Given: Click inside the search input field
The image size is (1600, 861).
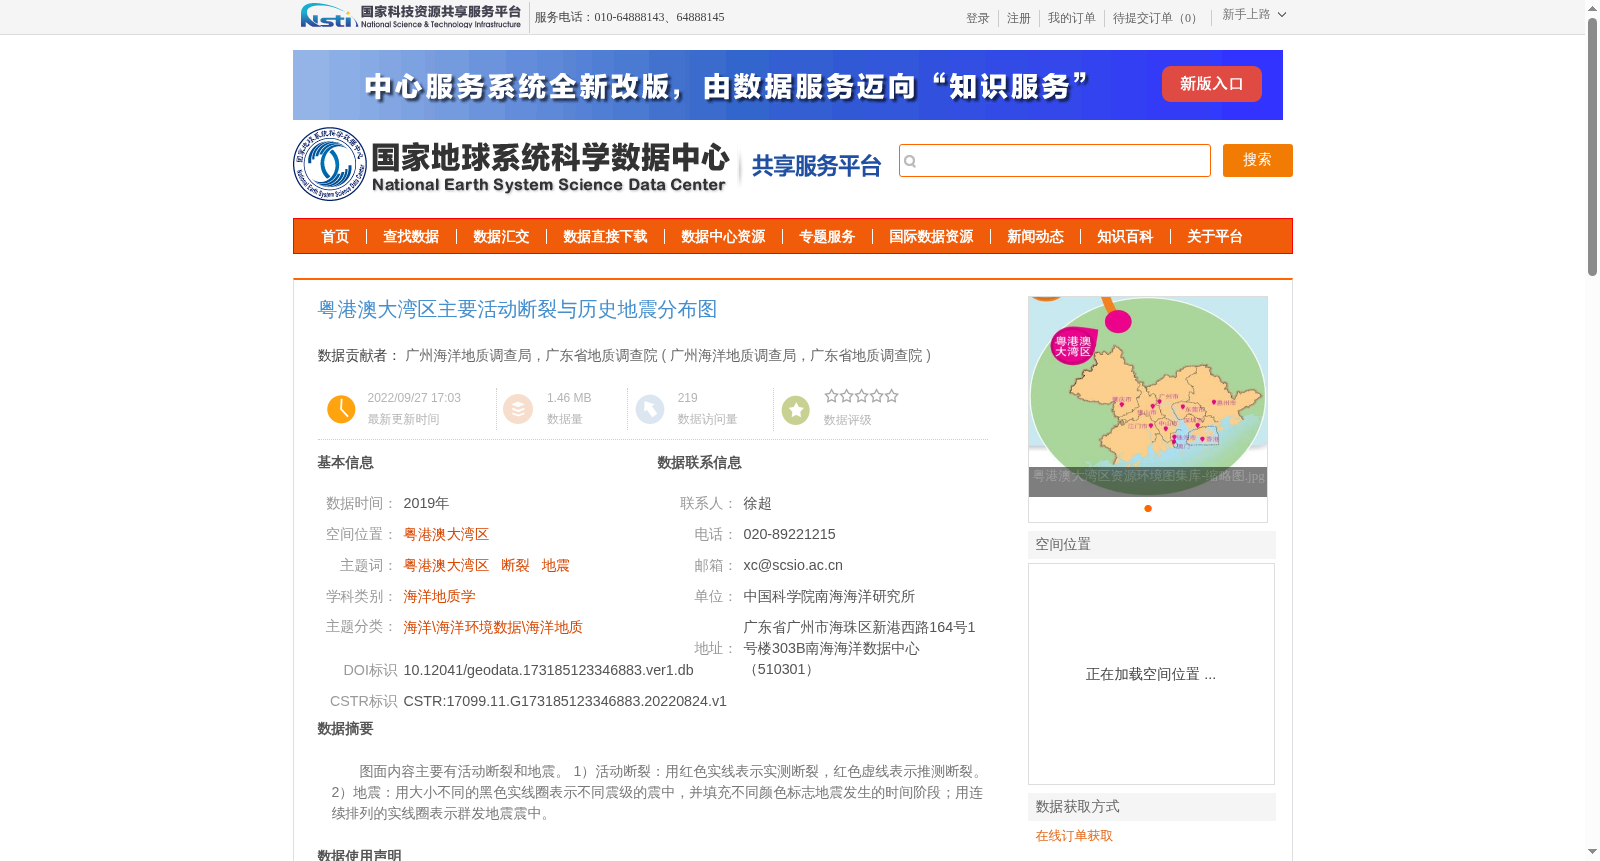Looking at the screenshot, I should coord(1055,161).
